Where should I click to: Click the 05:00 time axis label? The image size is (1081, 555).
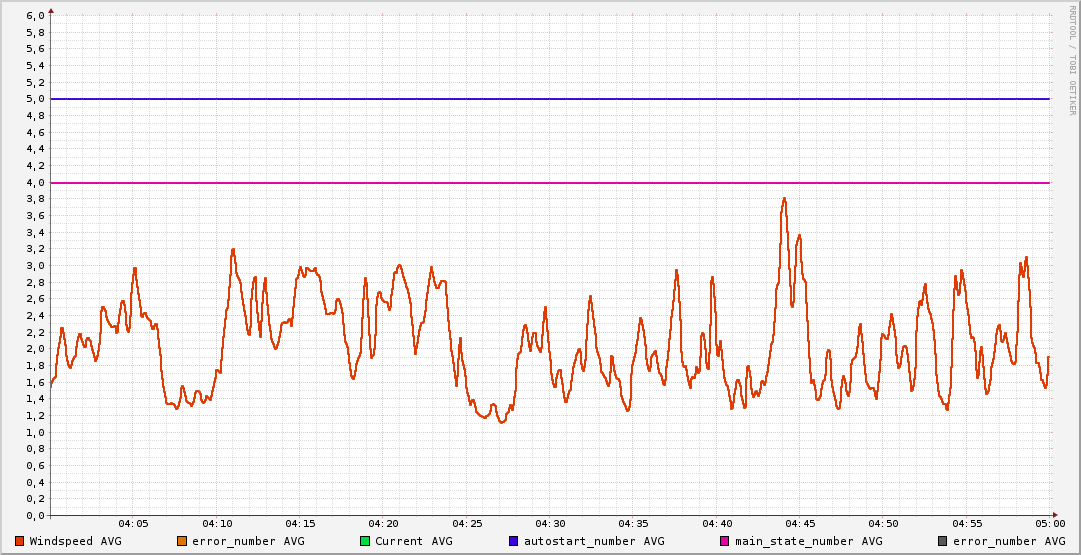point(1050,524)
